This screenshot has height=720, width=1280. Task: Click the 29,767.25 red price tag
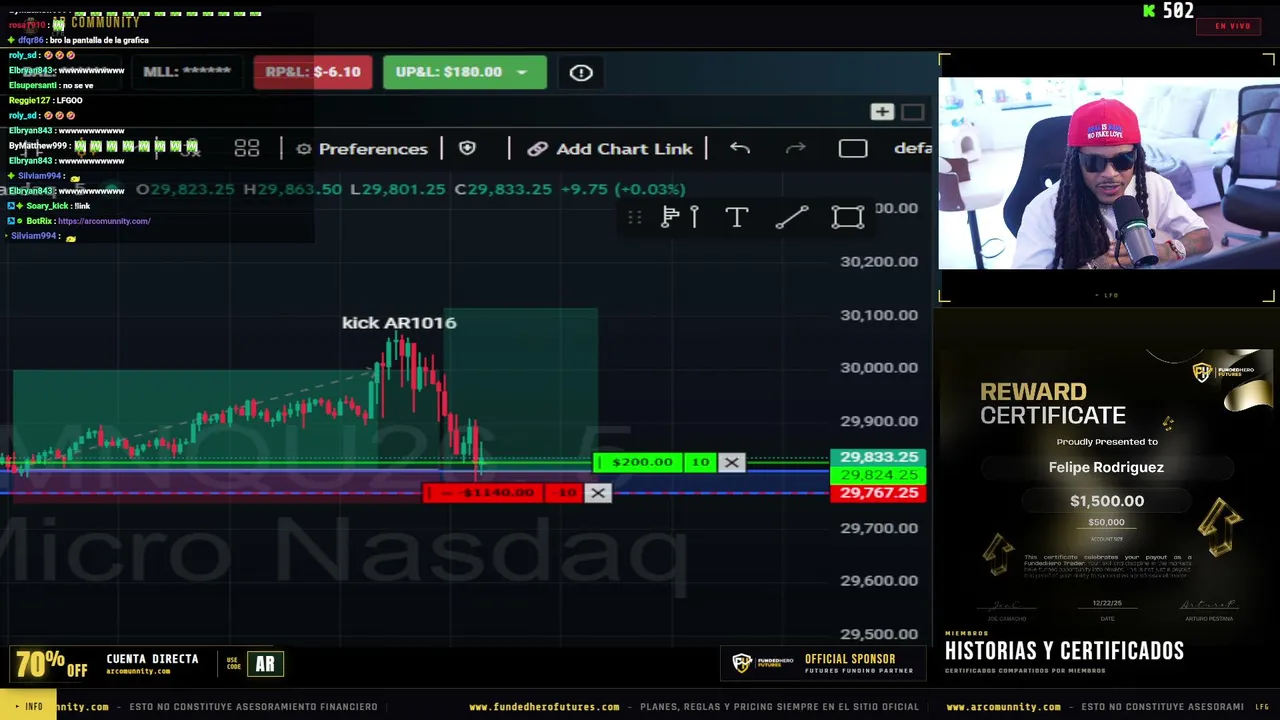tap(878, 493)
